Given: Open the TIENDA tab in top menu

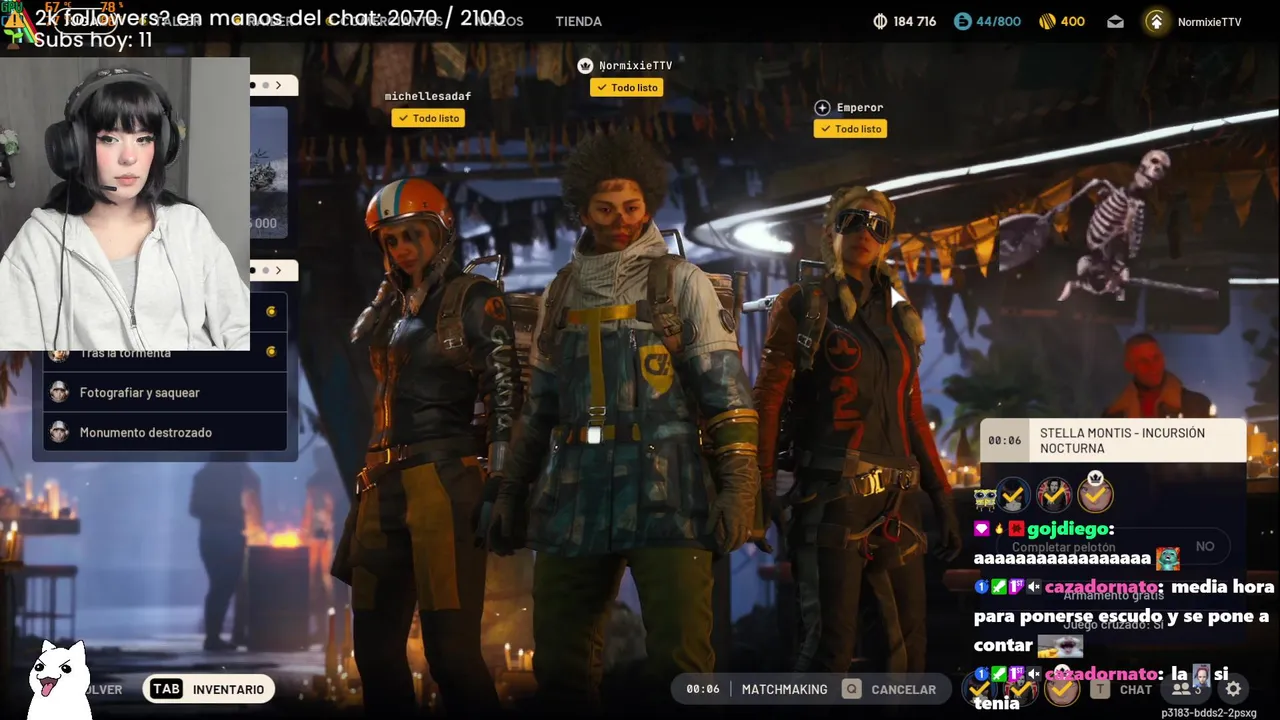Looking at the screenshot, I should coord(578,21).
